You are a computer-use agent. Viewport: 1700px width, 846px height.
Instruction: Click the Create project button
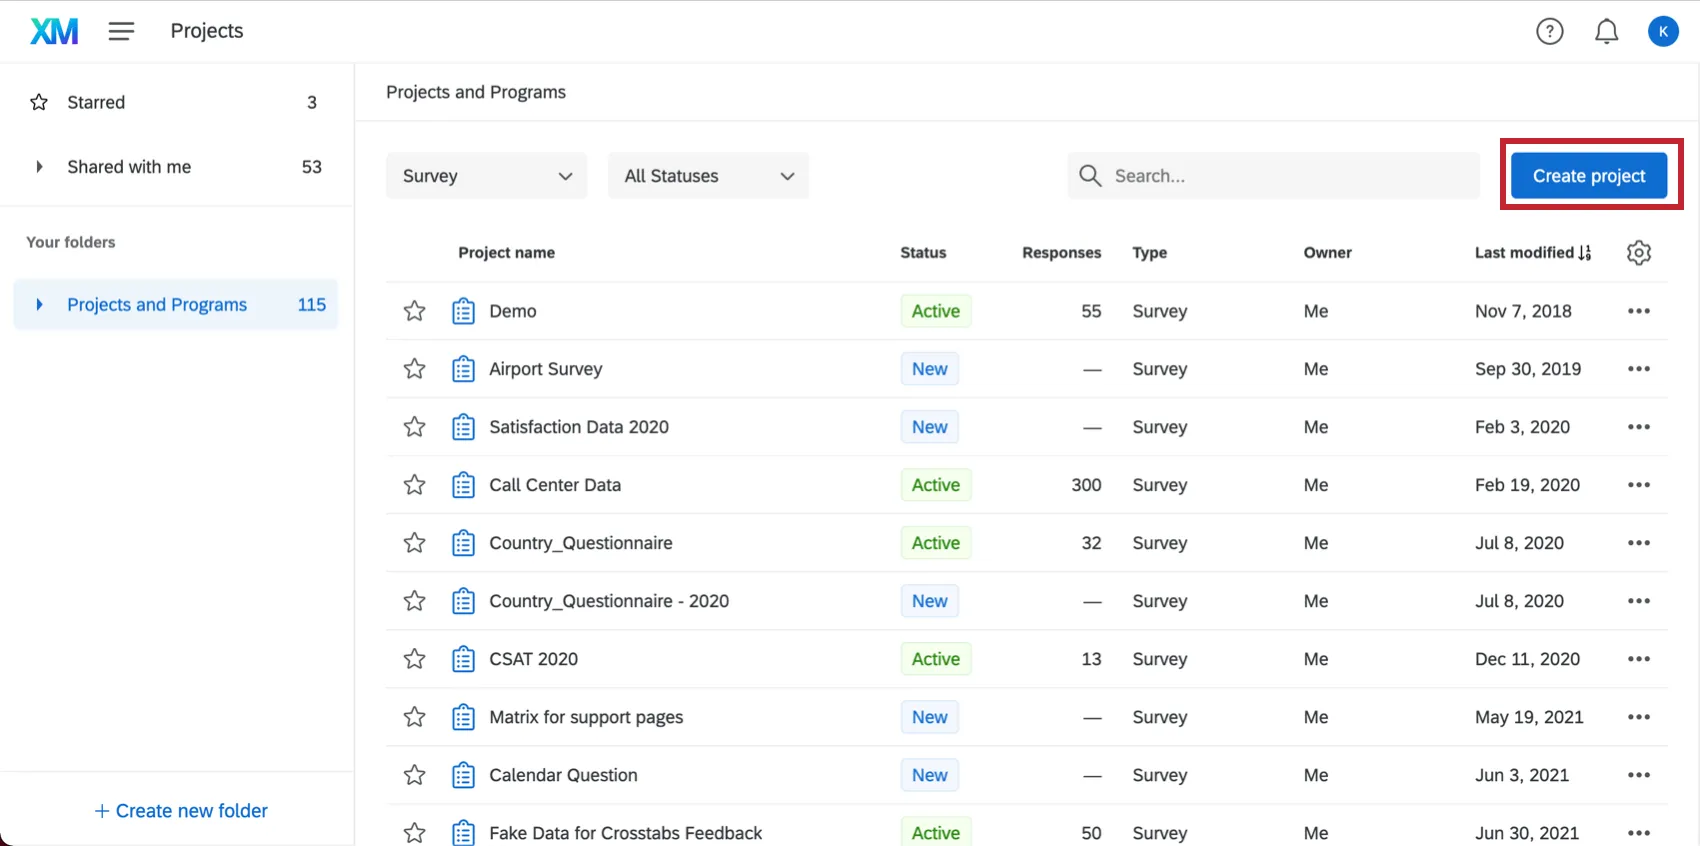click(1588, 176)
